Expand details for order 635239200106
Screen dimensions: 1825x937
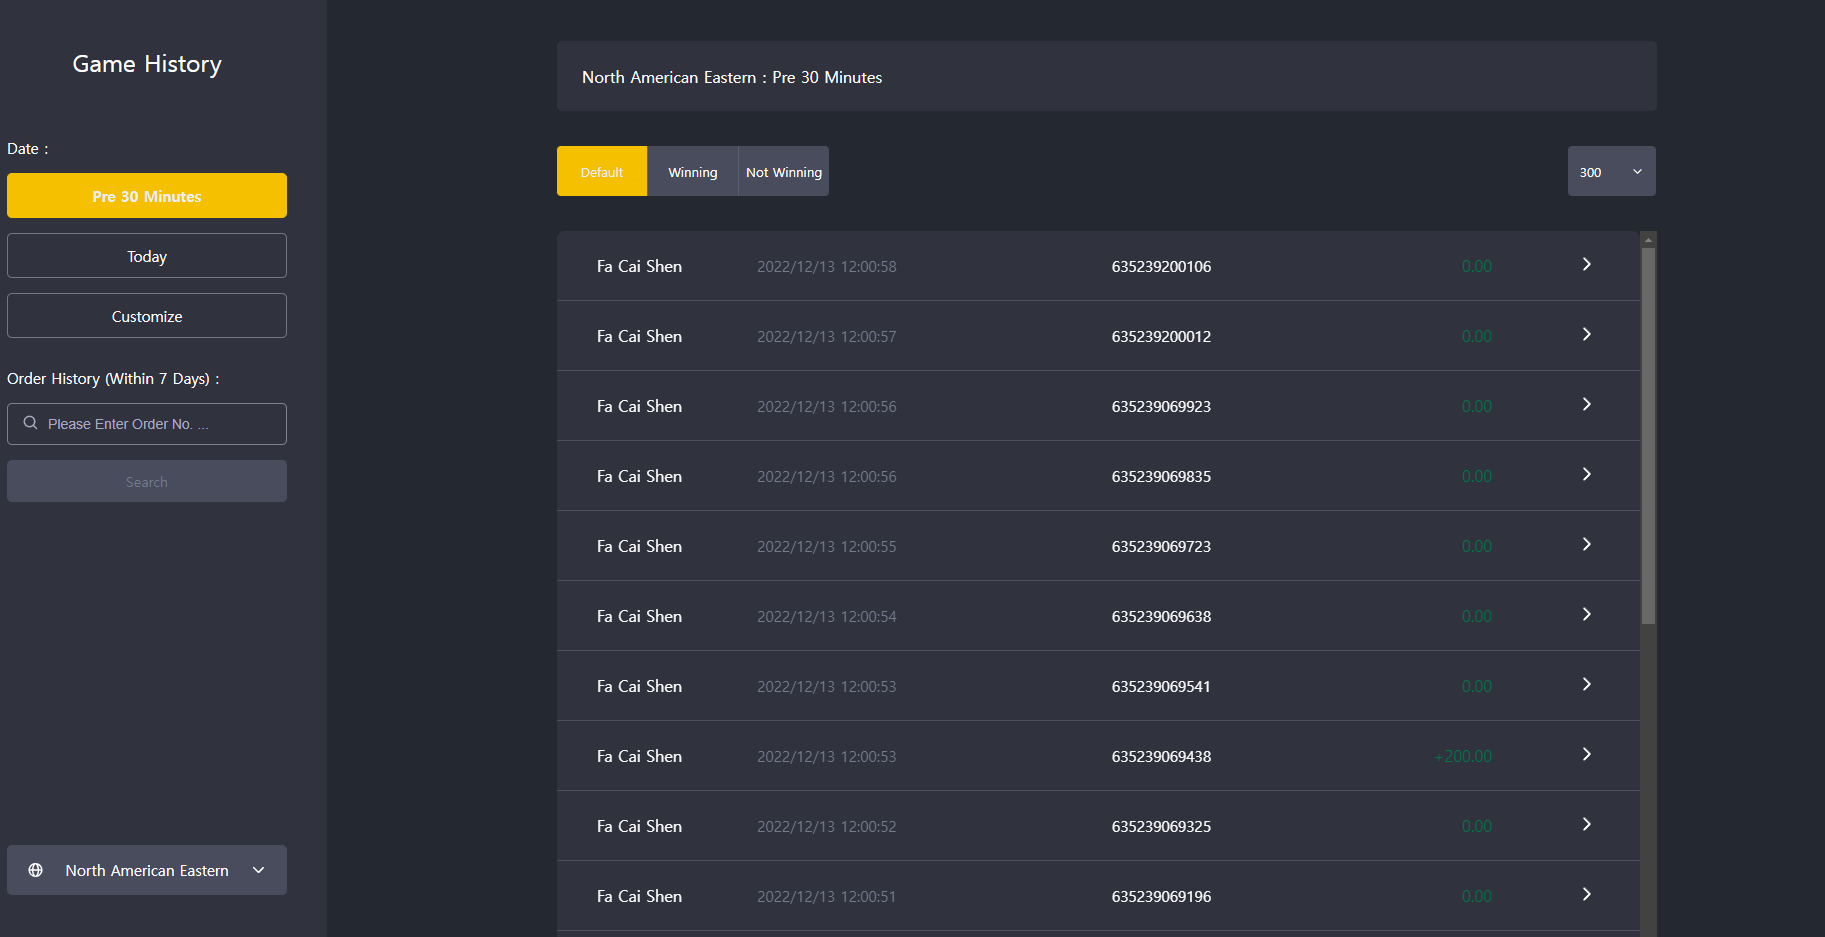[1587, 264]
